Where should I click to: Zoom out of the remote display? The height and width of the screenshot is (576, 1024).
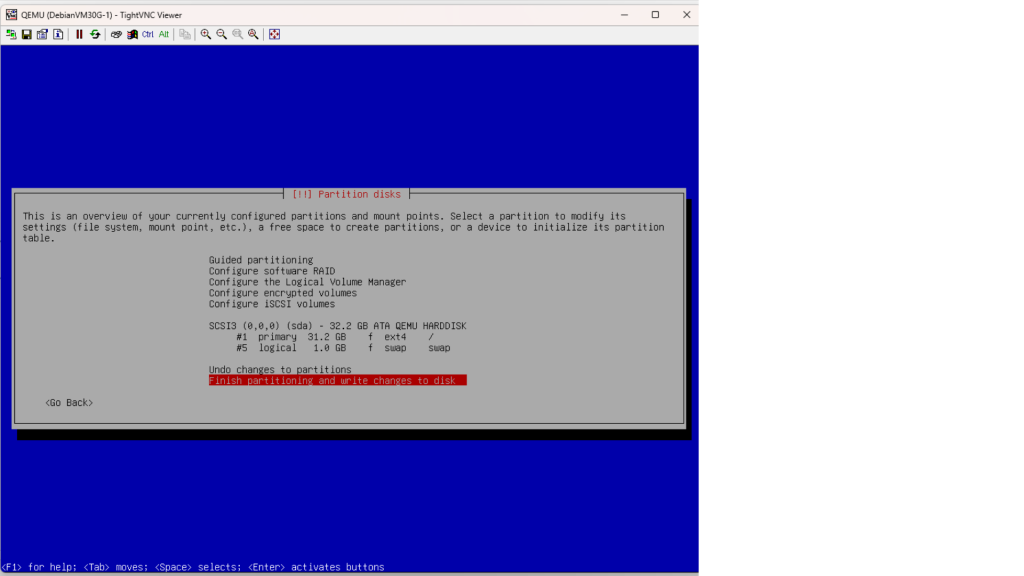pyautogui.click(x=222, y=34)
